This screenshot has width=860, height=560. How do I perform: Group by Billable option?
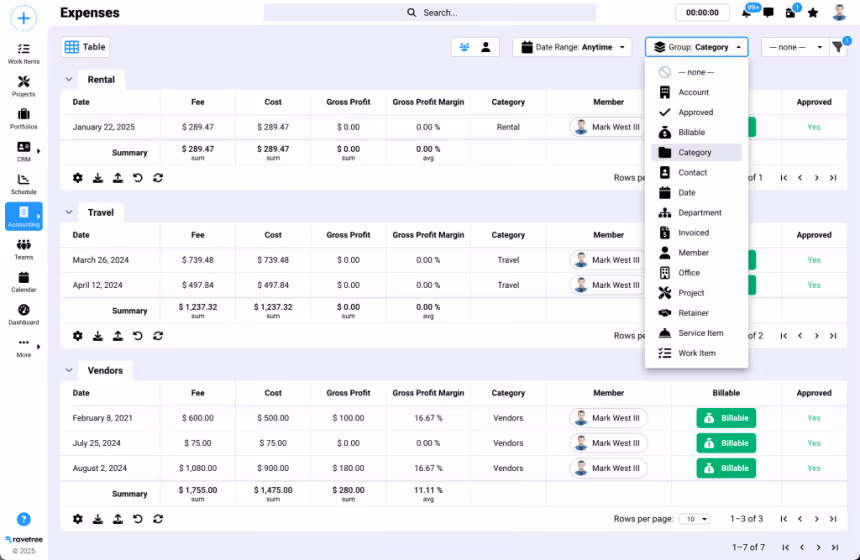pos(697,132)
